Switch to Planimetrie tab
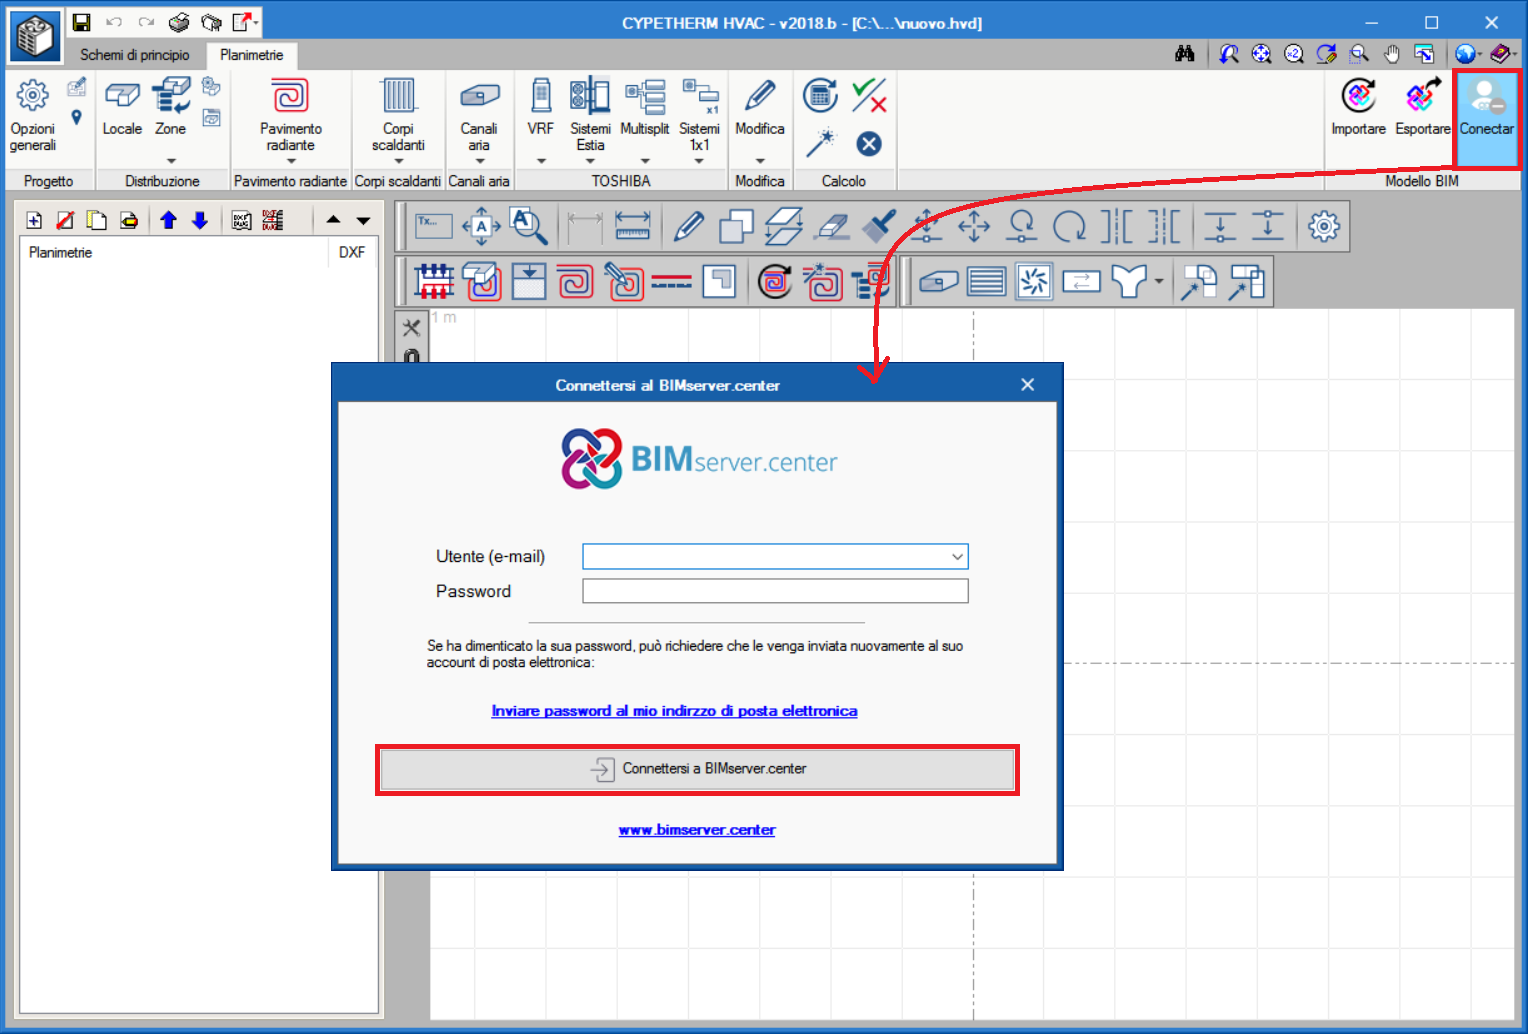The height and width of the screenshot is (1034, 1528). tap(252, 55)
